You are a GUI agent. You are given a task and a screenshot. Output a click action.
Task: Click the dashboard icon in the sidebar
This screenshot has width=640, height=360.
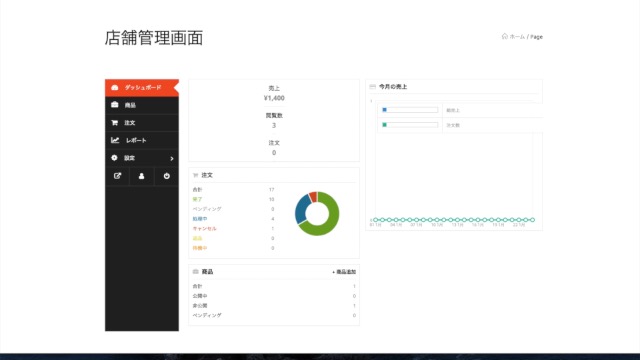click(115, 88)
